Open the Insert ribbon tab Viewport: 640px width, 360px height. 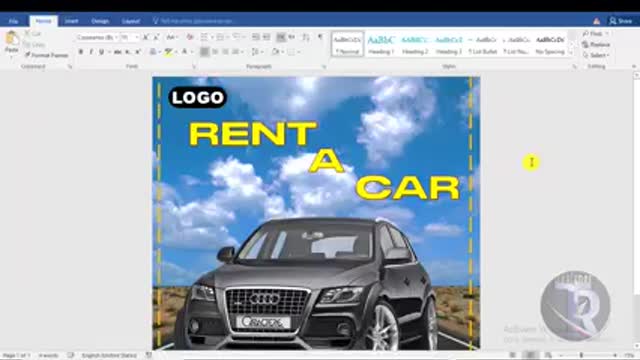click(x=71, y=21)
